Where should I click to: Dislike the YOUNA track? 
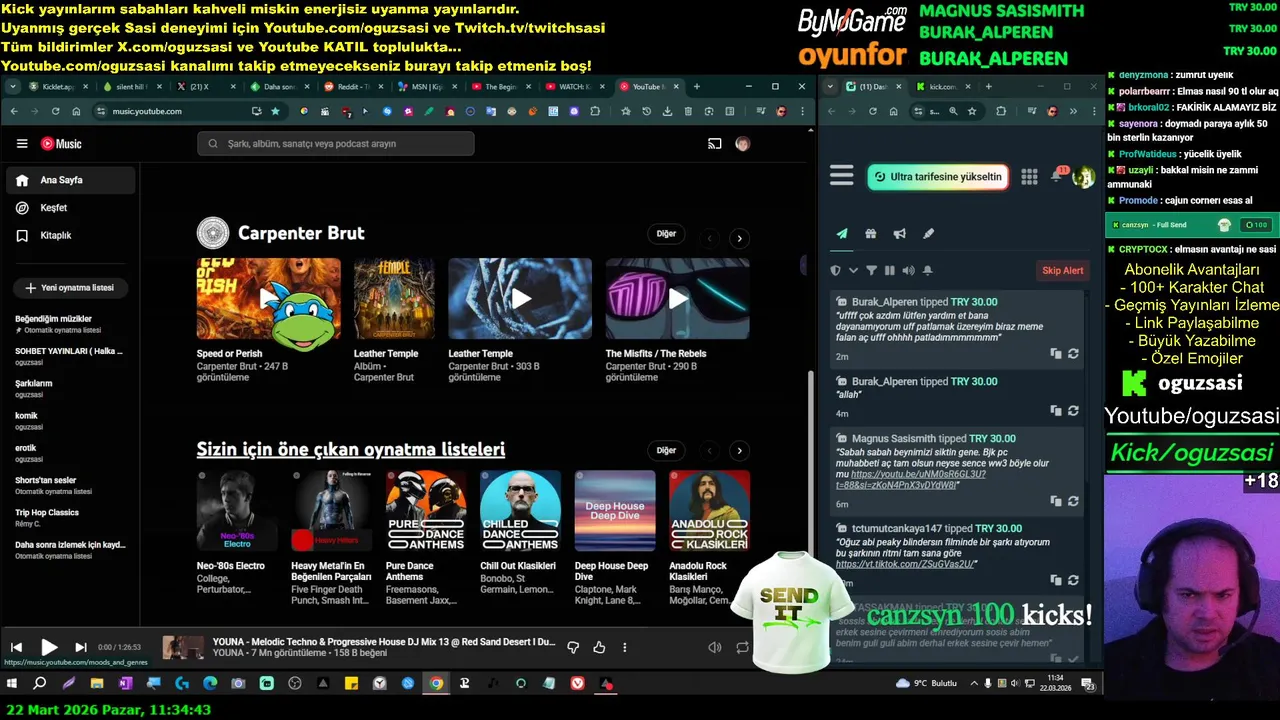point(573,648)
